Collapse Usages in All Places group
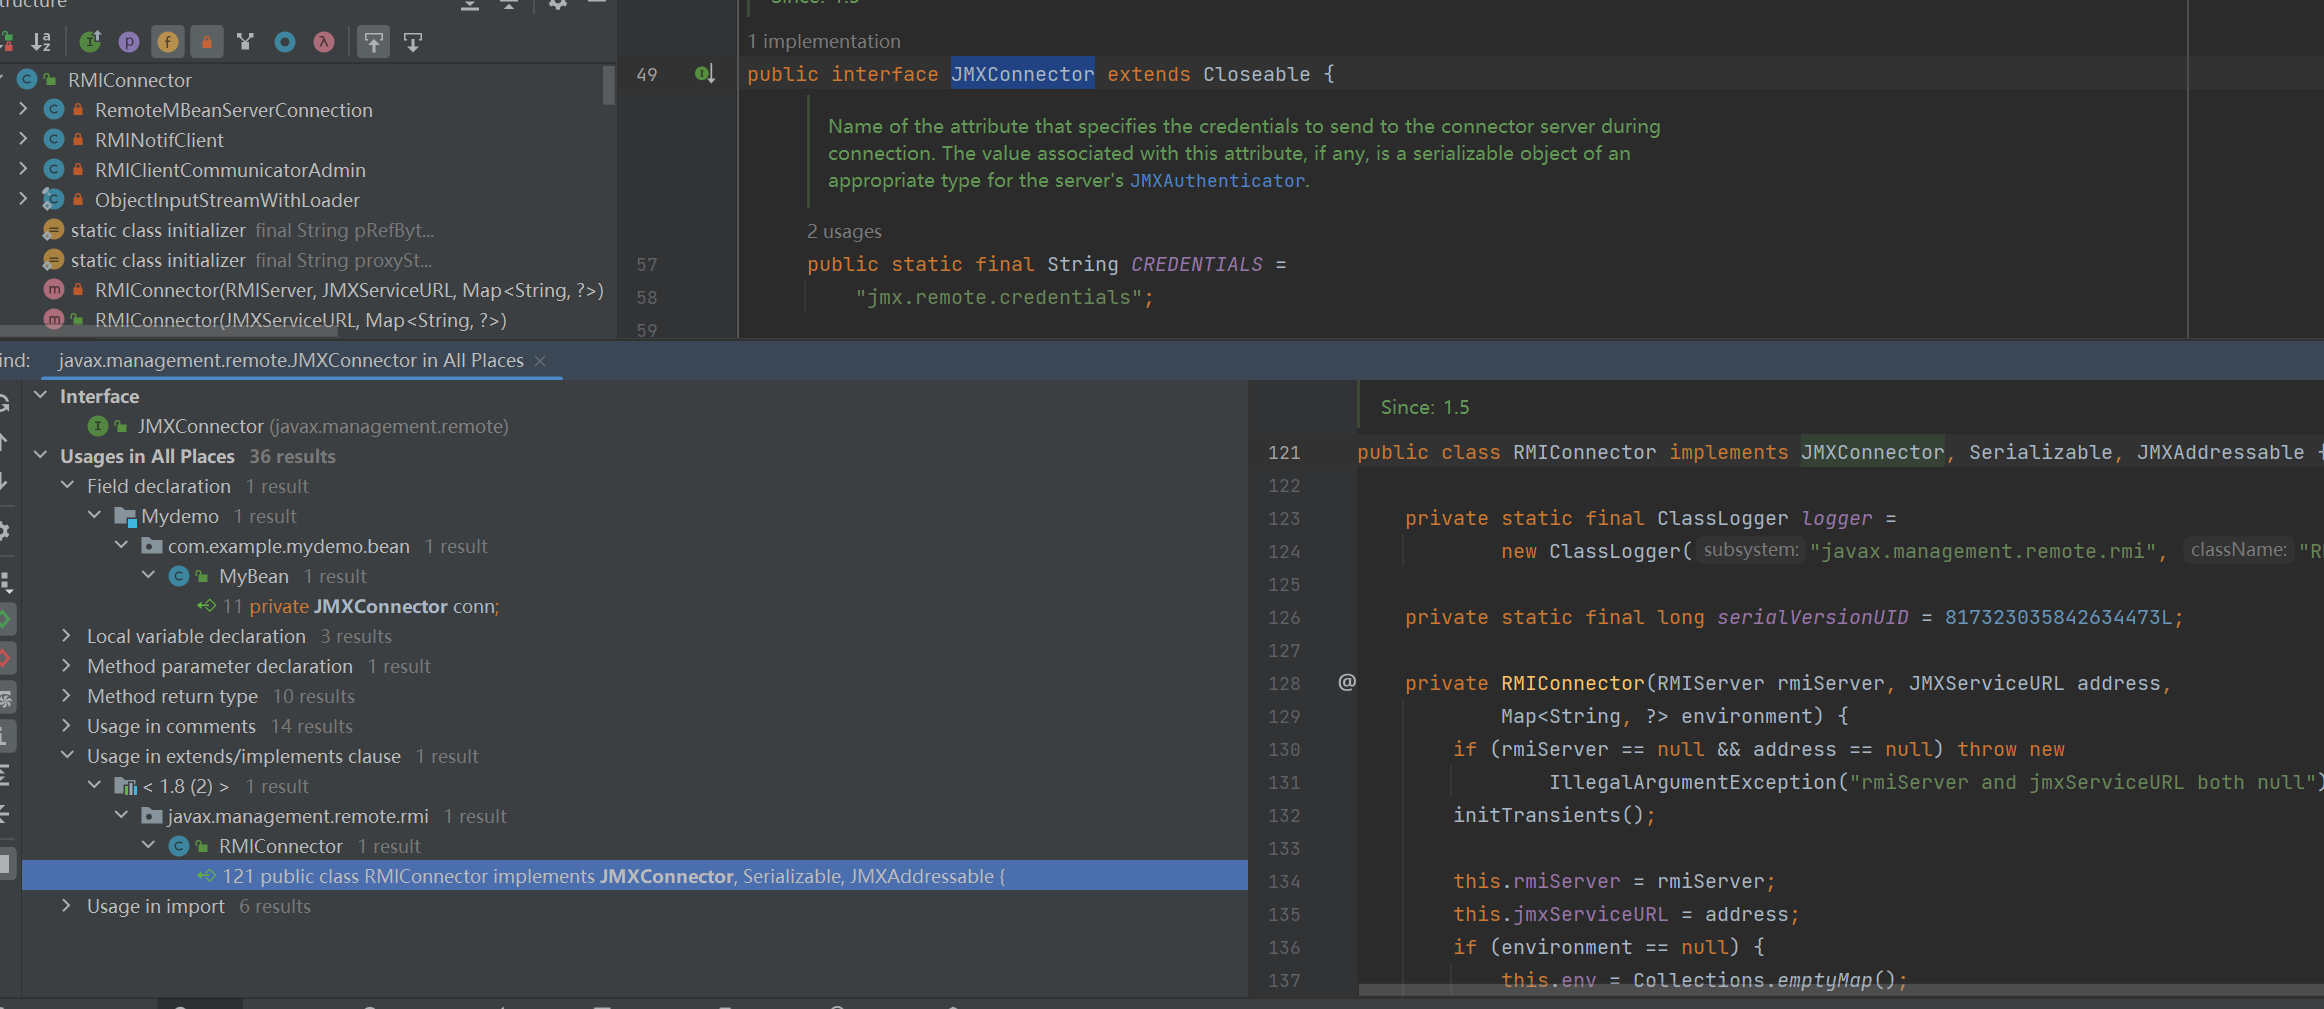Viewport: 2324px width, 1009px height. click(41, 456)
